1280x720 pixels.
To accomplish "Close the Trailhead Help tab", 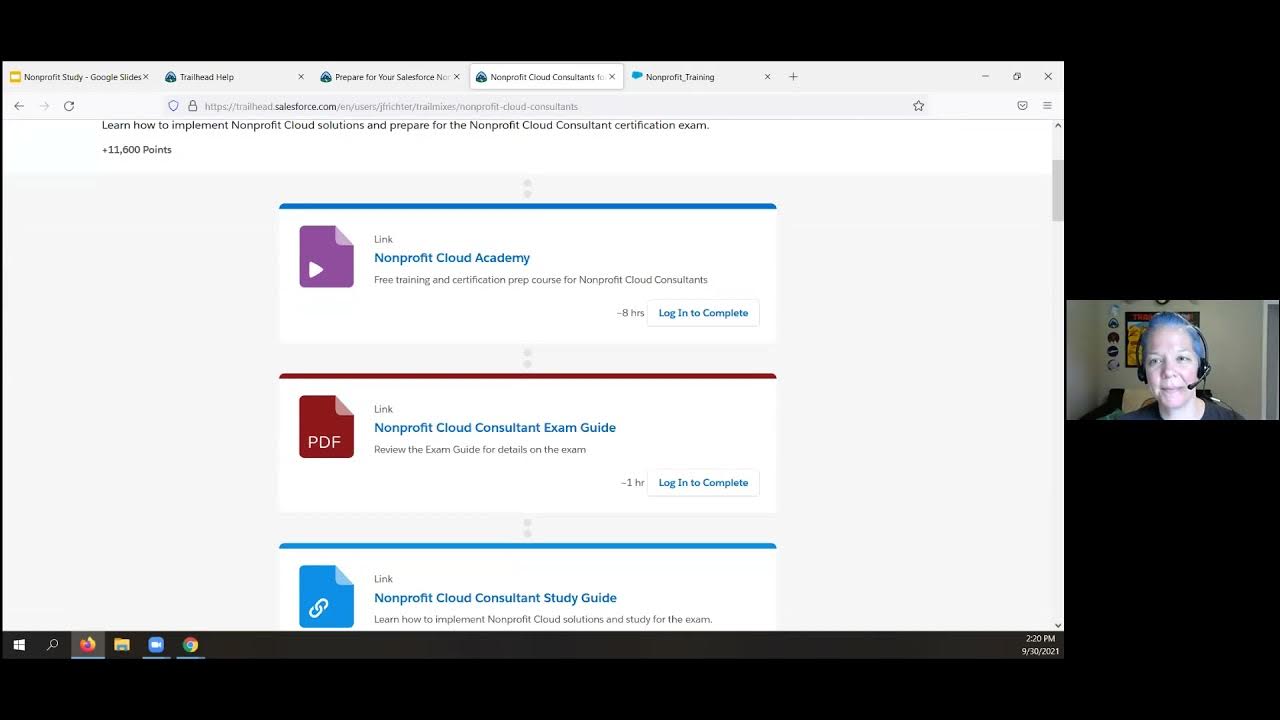I will click(x=301, y=77).
